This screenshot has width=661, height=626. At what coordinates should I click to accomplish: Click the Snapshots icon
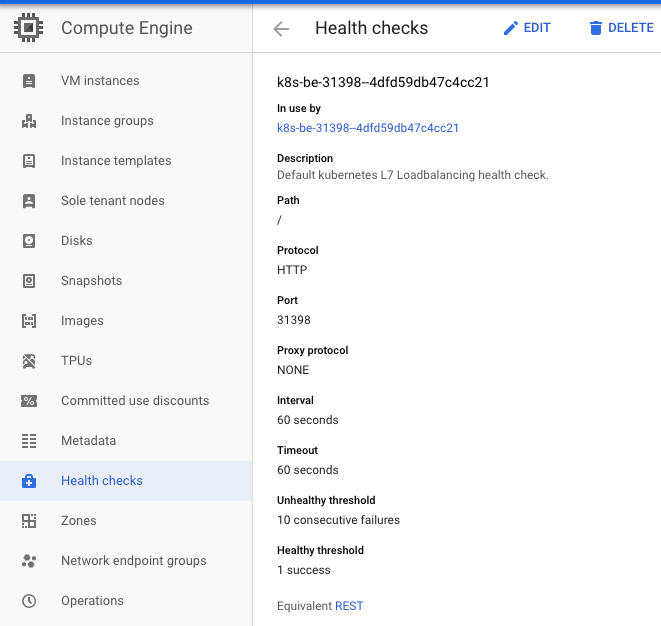29,281
